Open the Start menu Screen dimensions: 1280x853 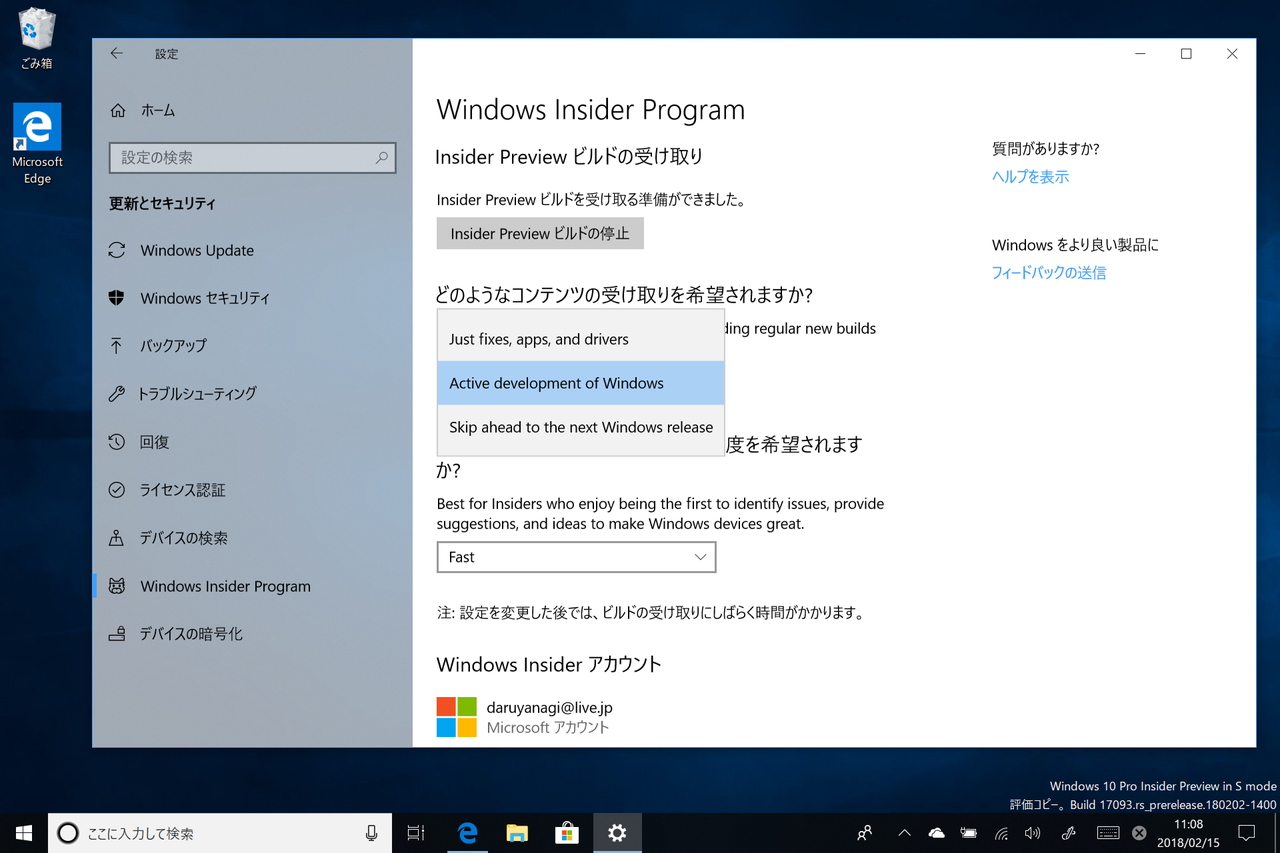click(24, 832)
